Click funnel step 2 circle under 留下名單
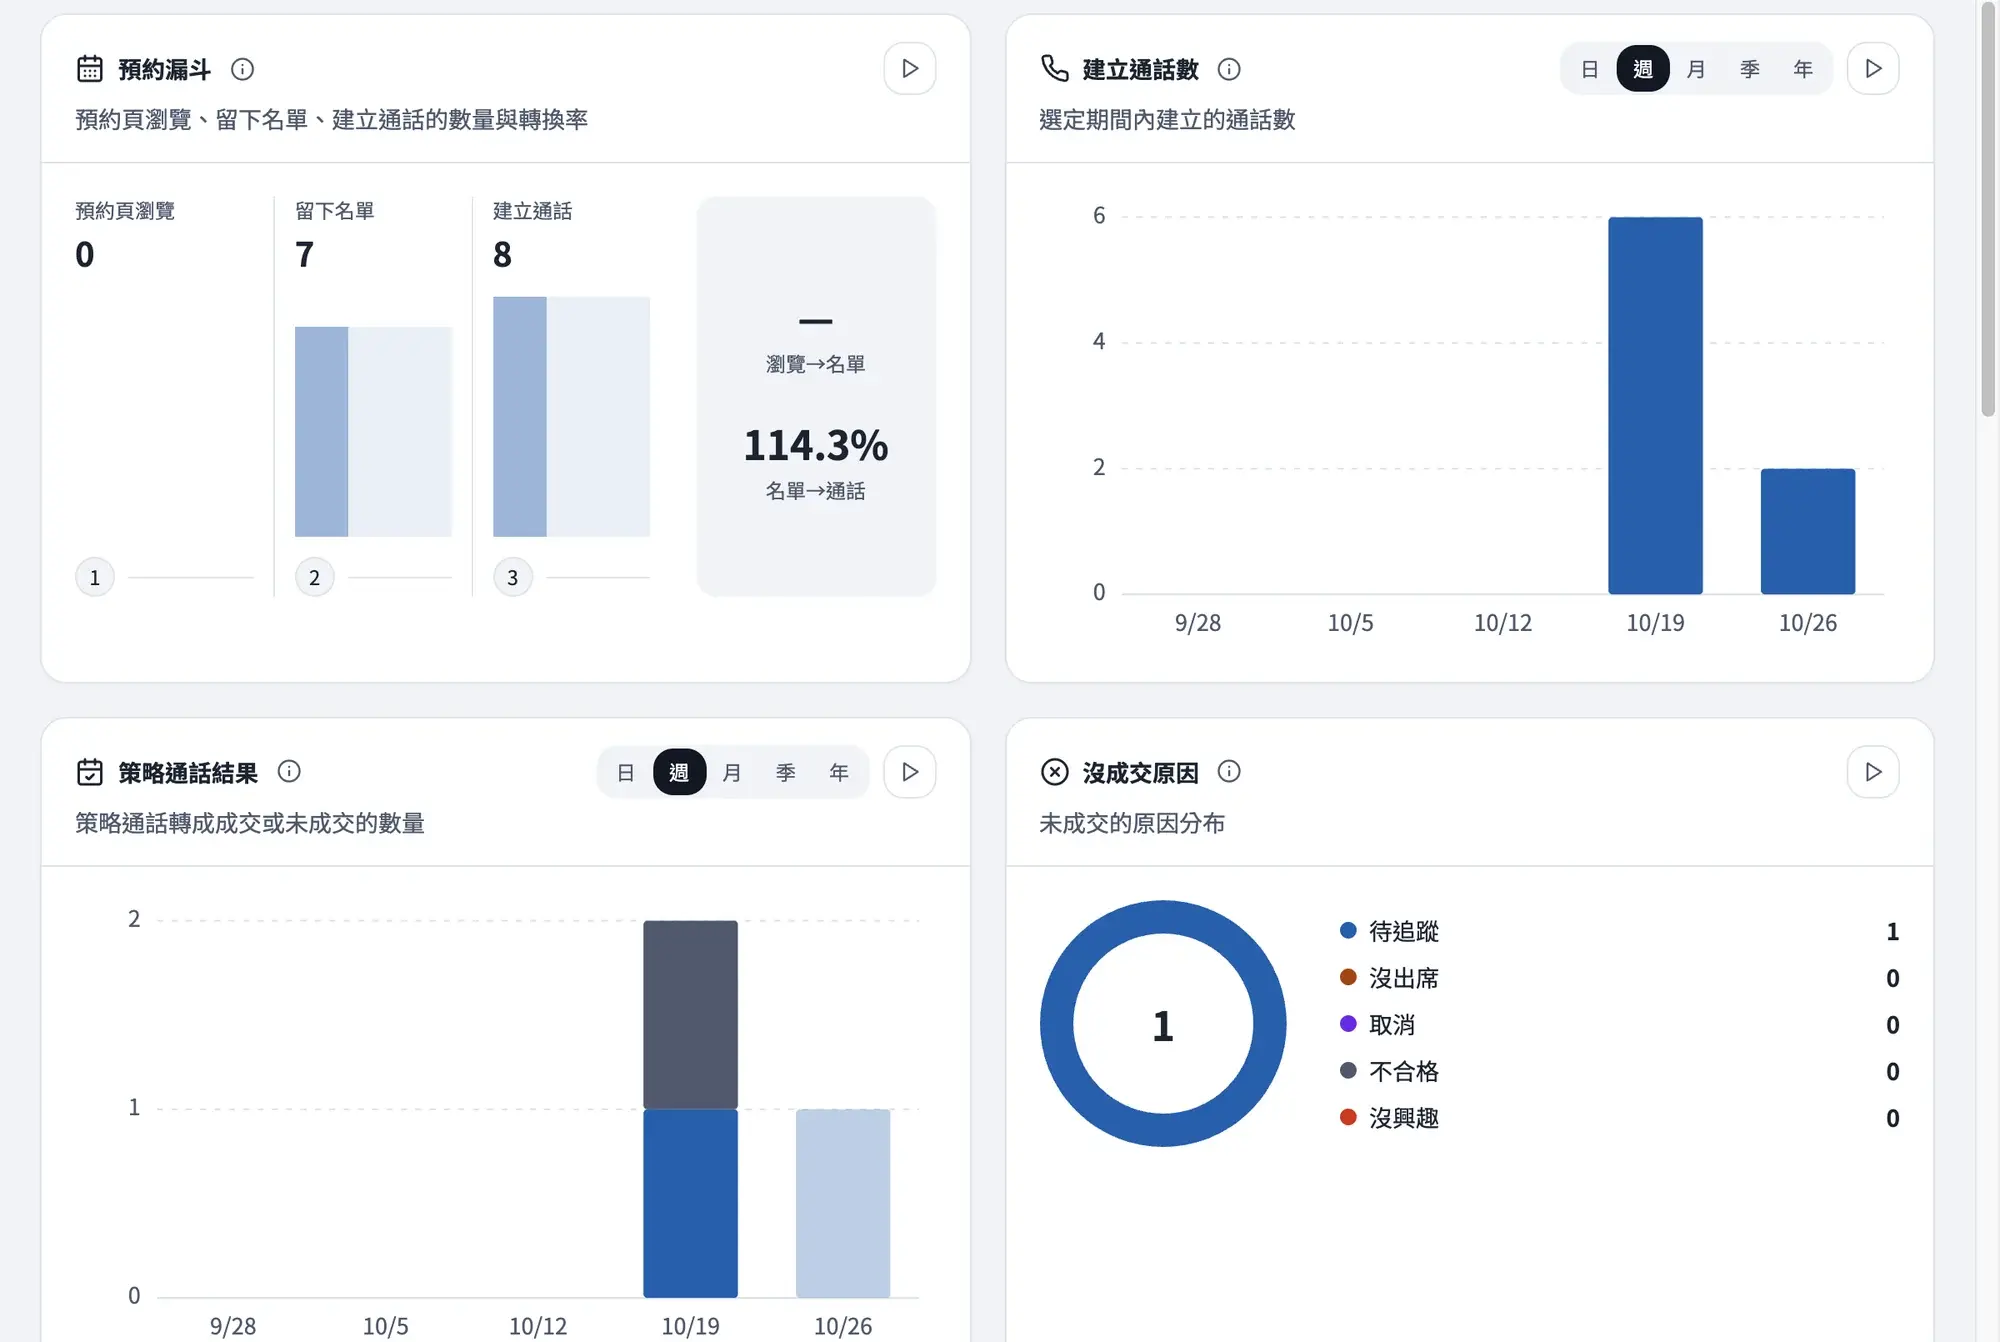 click(x=314, y=577)
